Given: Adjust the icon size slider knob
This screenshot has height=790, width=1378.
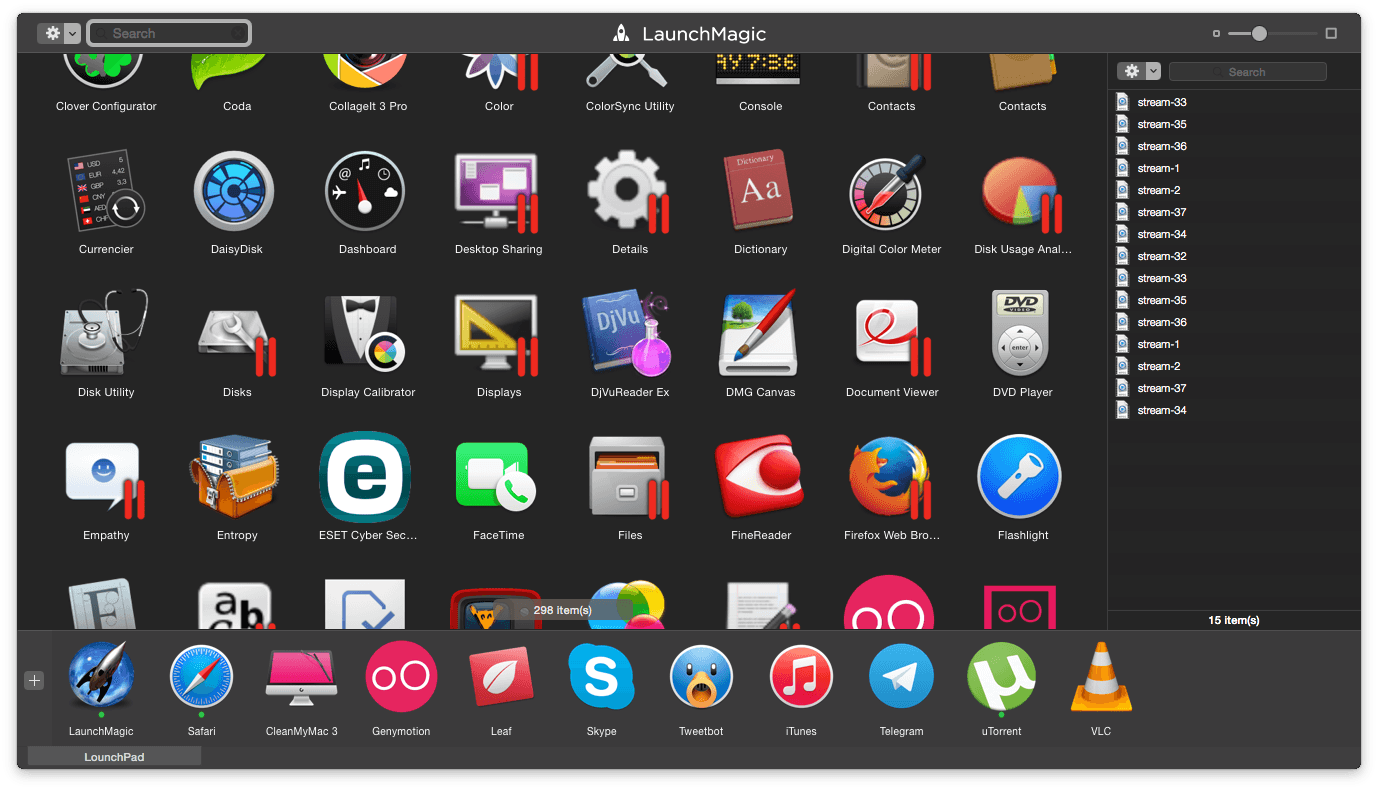Looking at the screenshot, I should click(x=1259, y=33).
